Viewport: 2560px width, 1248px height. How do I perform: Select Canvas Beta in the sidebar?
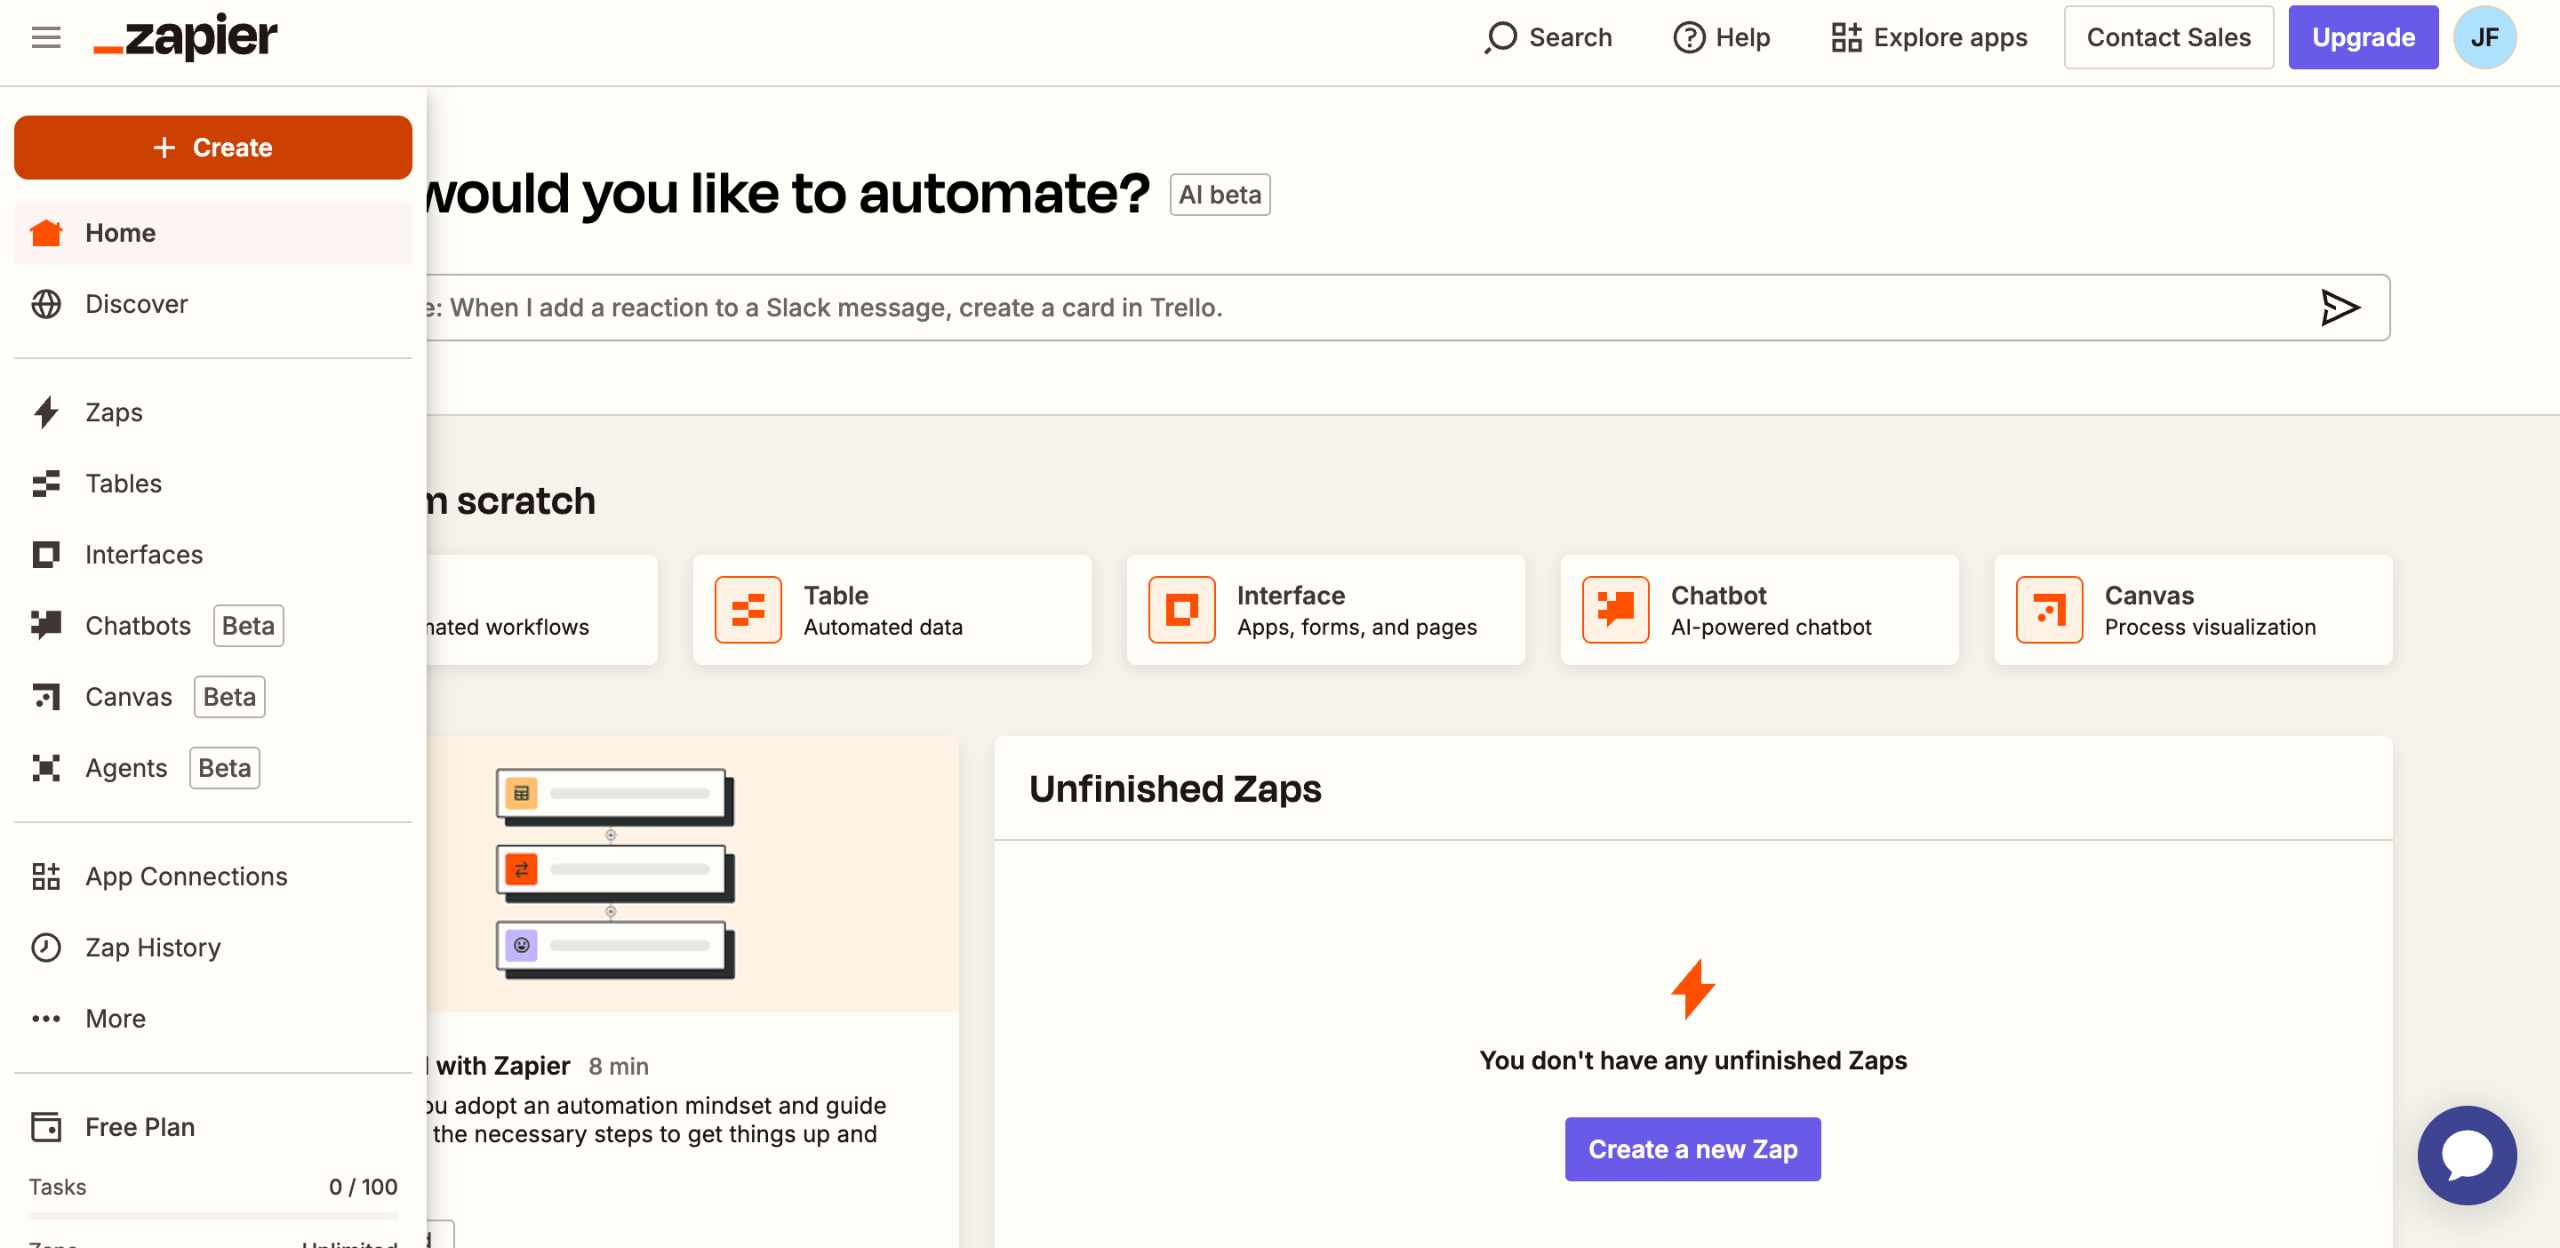(x=129, y=697)
